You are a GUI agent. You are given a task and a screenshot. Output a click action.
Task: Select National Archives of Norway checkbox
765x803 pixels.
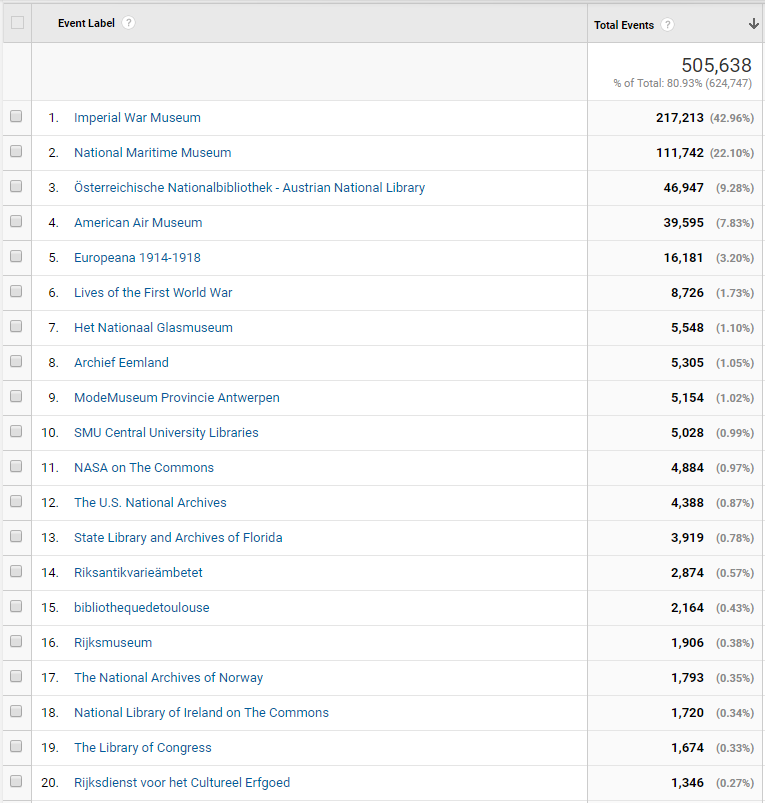[x=16, y=677]
